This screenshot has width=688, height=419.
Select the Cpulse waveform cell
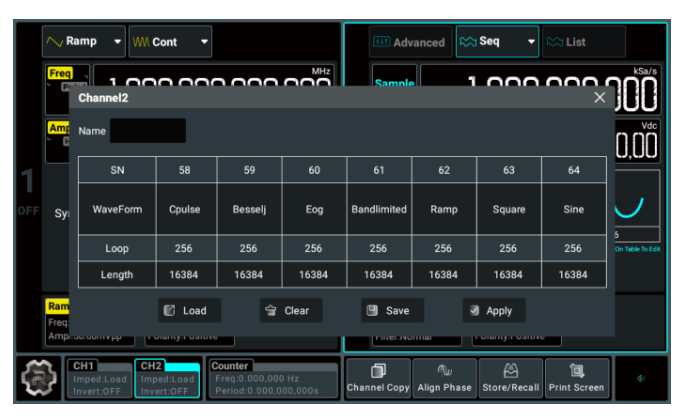pyautogui.click(x=185, y=209)
